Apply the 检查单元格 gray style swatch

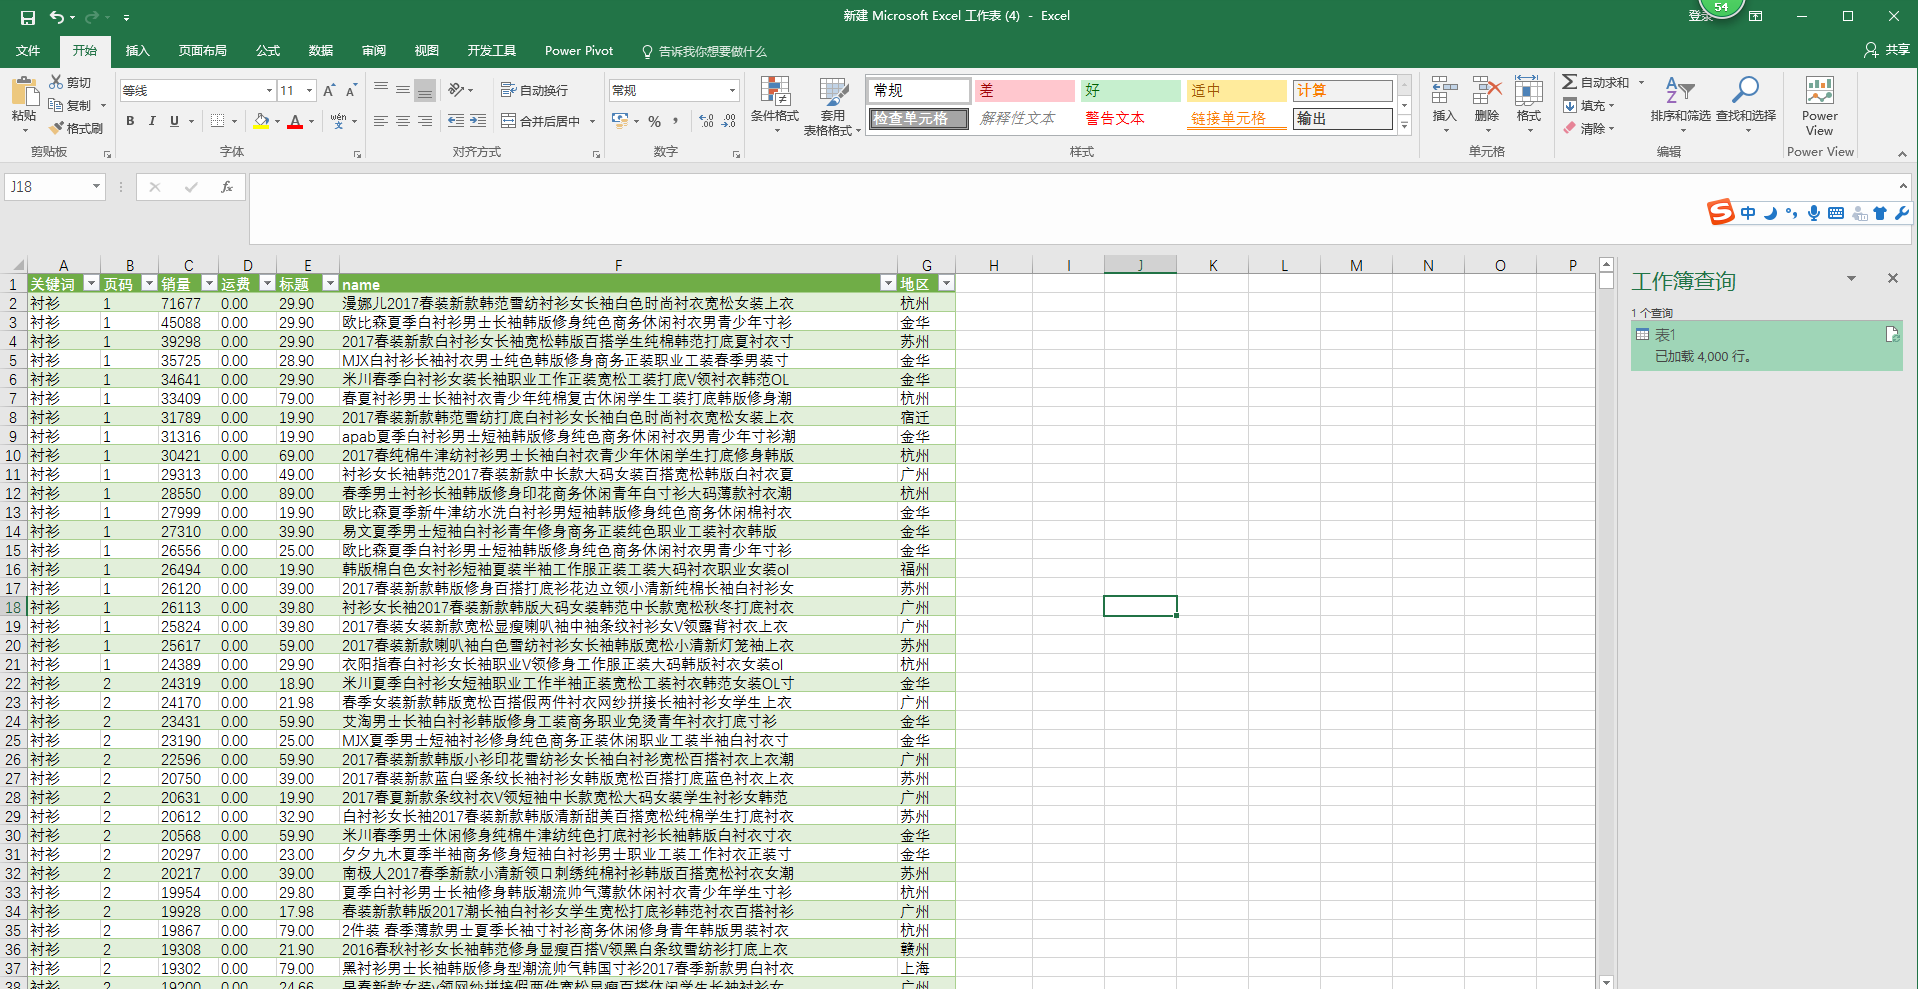click(x=918, y=119)
